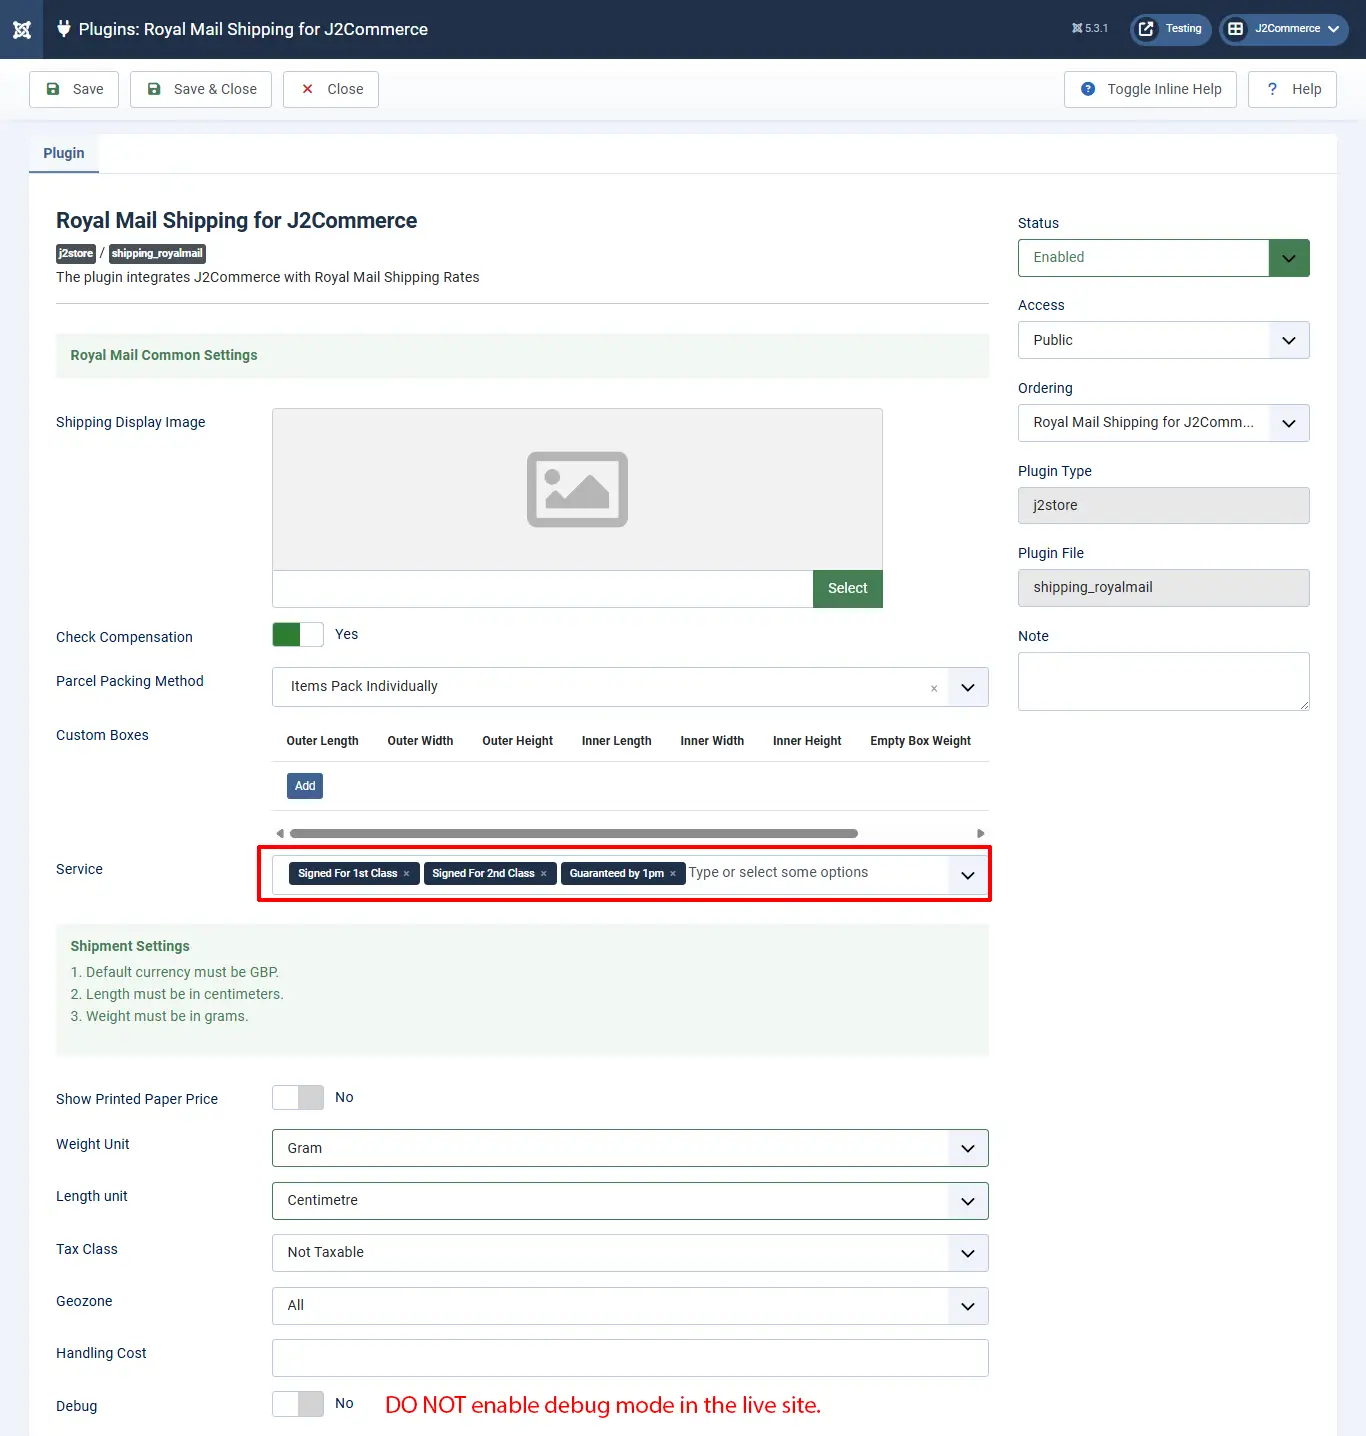The image size is (1366, 1436).
Task: Click the Royal Mail Common Settings heading
Action: (x=164, y=355)
